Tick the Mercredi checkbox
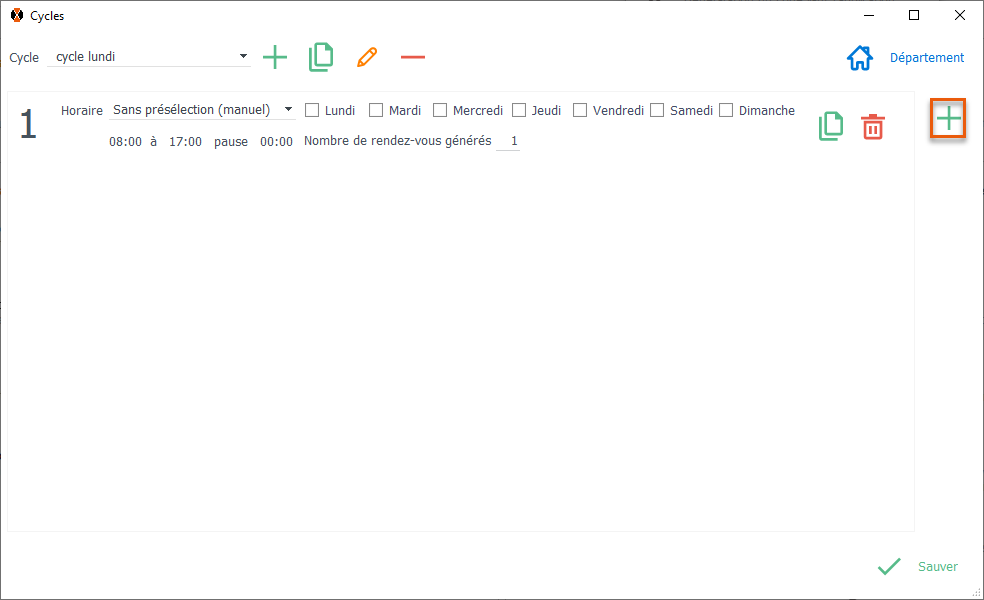Image resolution: width=984 pixels, height=600 pixels. 440,111
